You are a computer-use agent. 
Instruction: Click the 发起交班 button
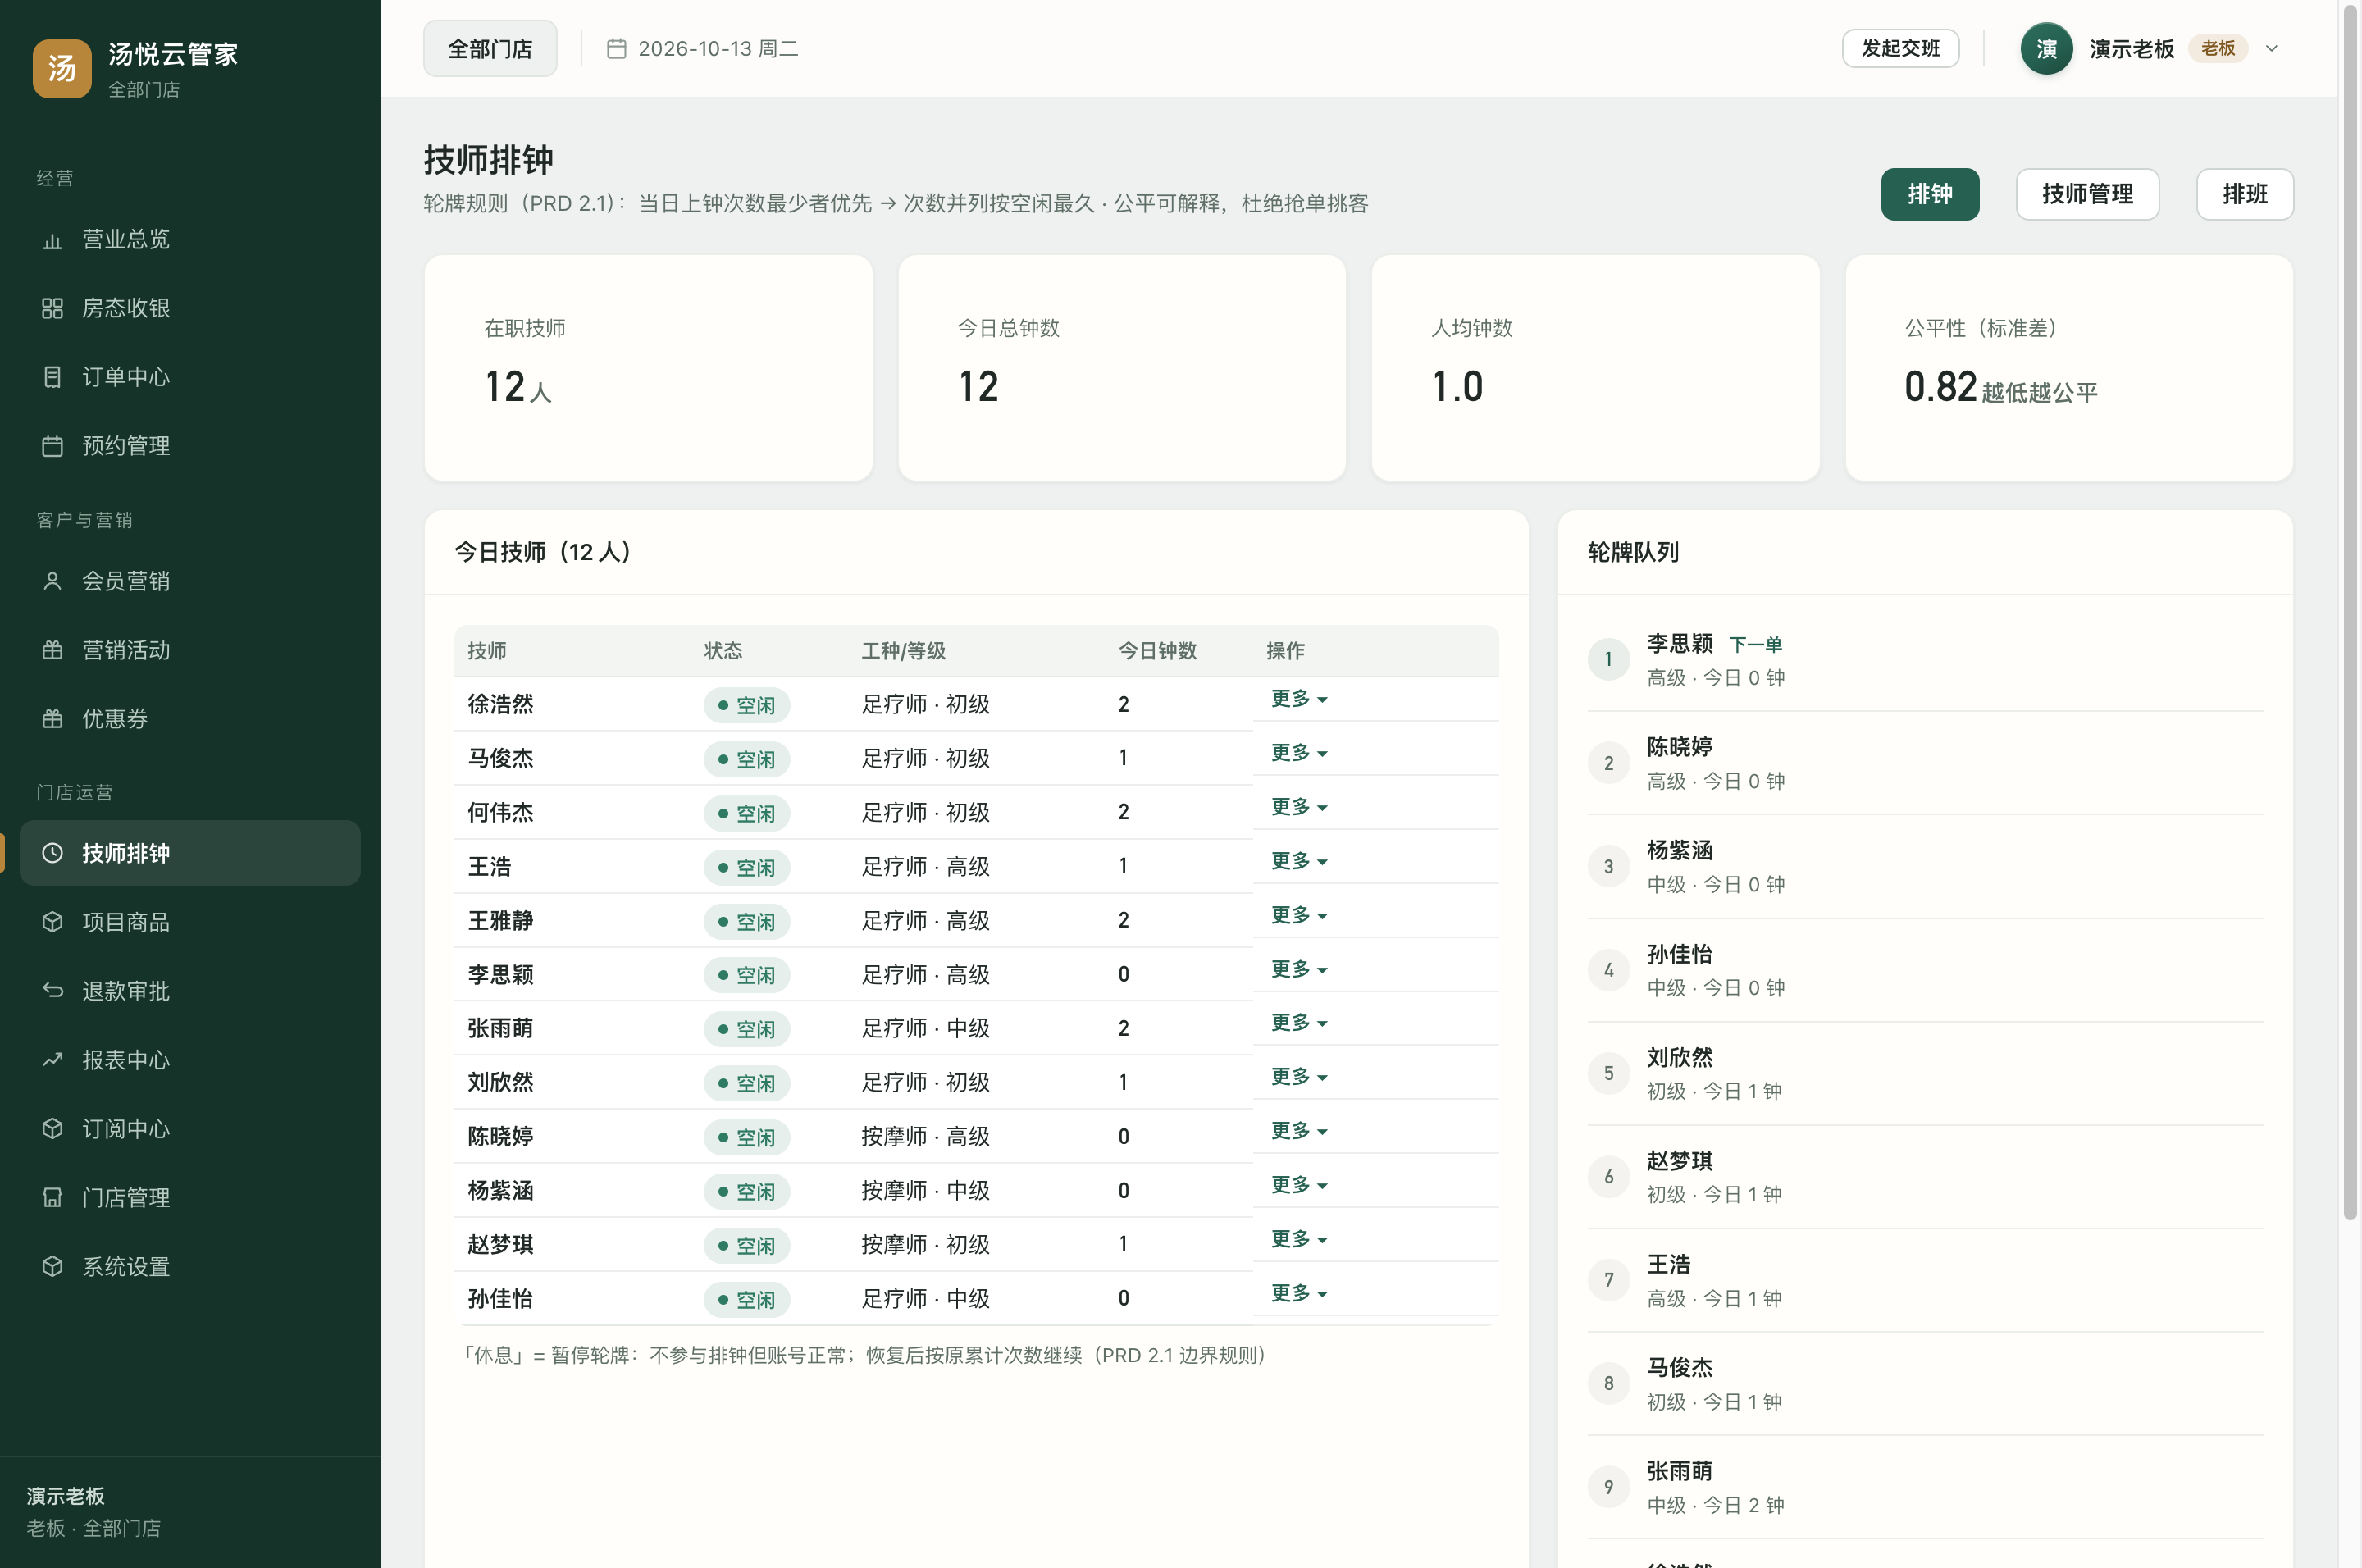pyautogui.click(x=1900, y=48)
